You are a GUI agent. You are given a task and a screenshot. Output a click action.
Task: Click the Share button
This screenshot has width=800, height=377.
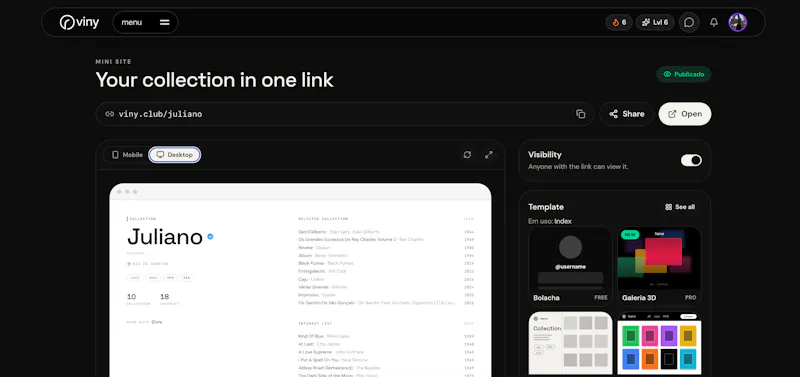pyautogui.click(x=627, y=114)
